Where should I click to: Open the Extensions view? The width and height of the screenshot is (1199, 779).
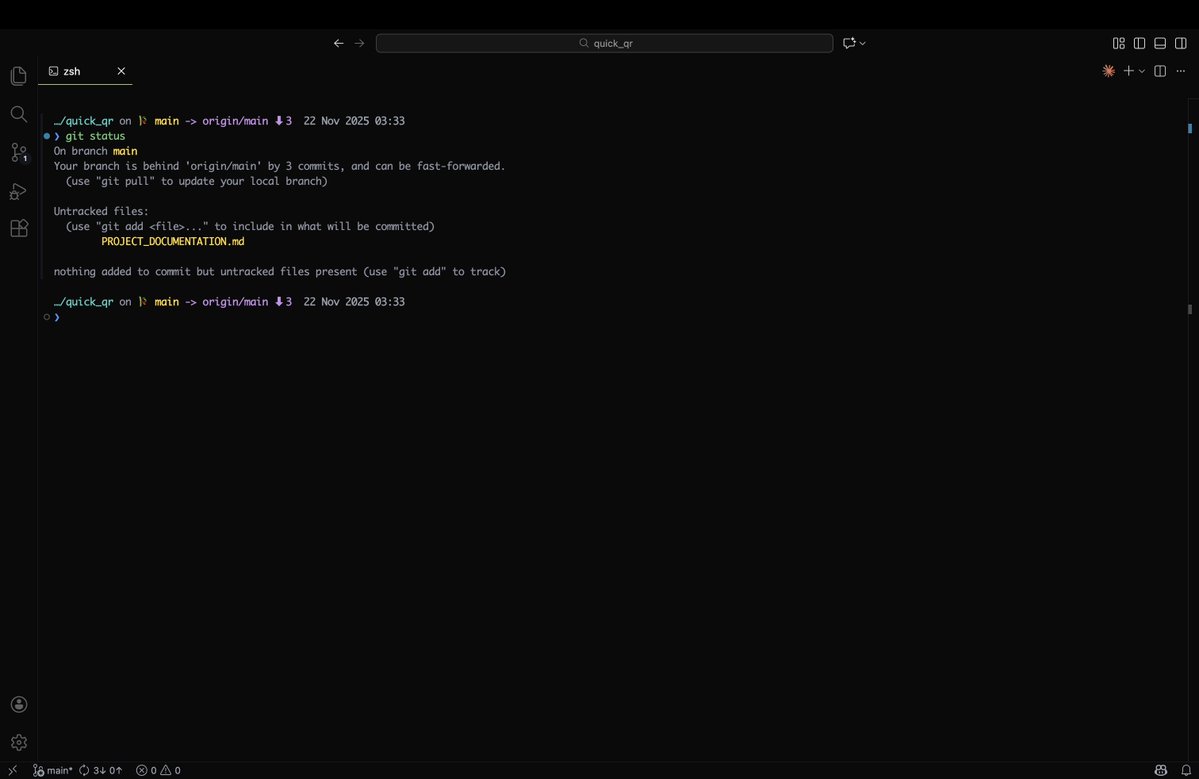(x=18, y=228)
